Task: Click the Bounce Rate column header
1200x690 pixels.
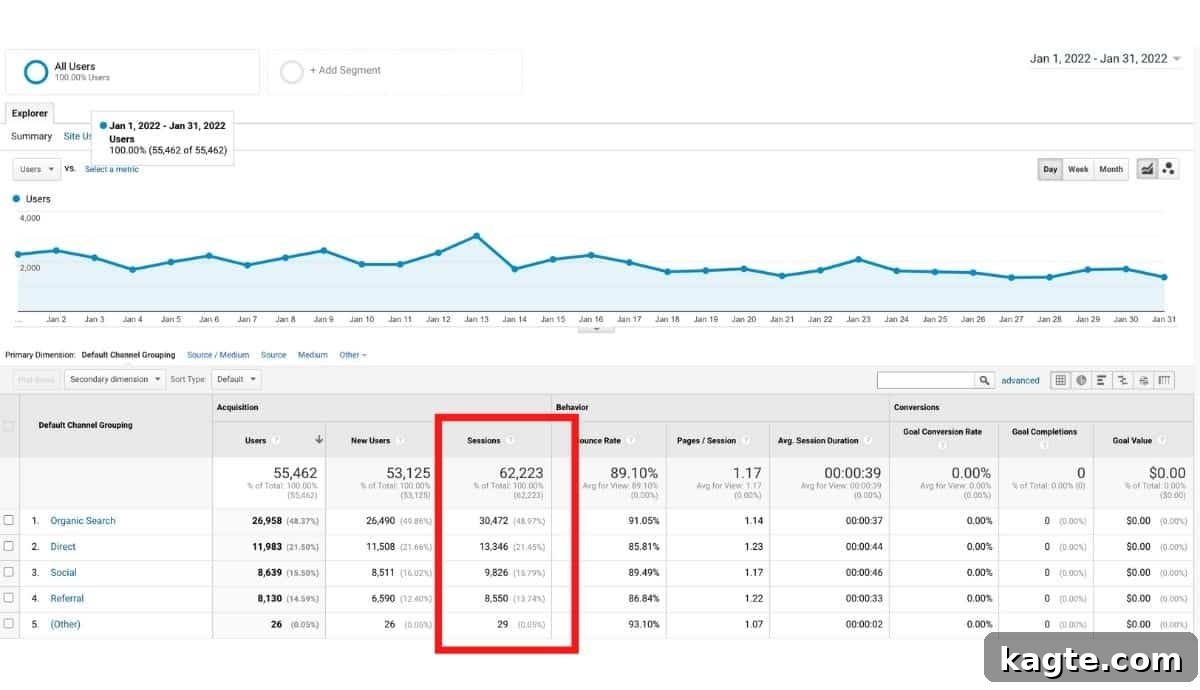Action: (609, 440)
